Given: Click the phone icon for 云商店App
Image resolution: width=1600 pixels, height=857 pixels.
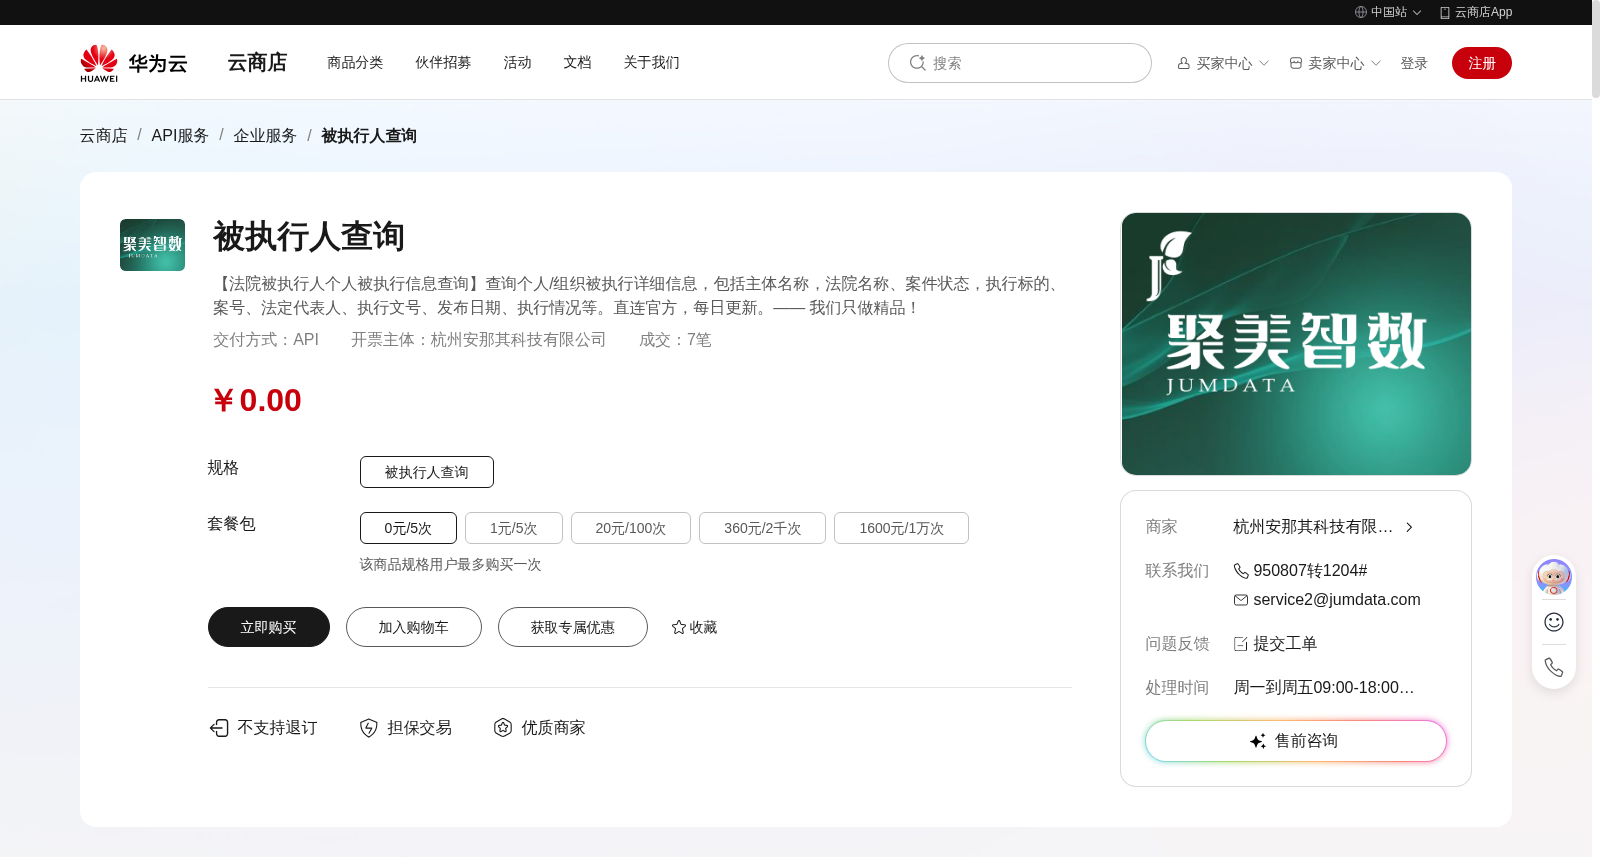Looking at the screenshot, I should pos(1445,12).
